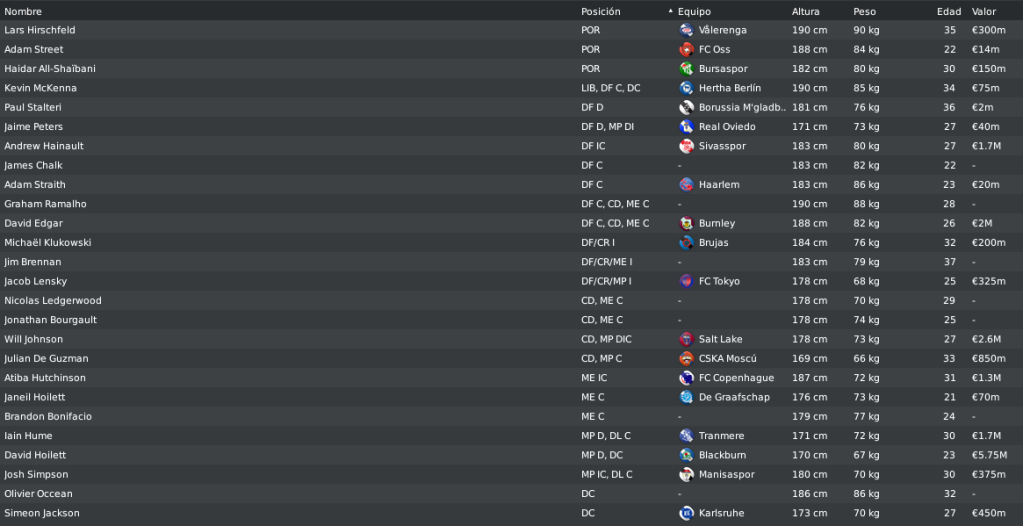Viewport: 1023px width, 526px height.
Task: Click the Real Oviedo club crest
Action: (x=686, y=127)
